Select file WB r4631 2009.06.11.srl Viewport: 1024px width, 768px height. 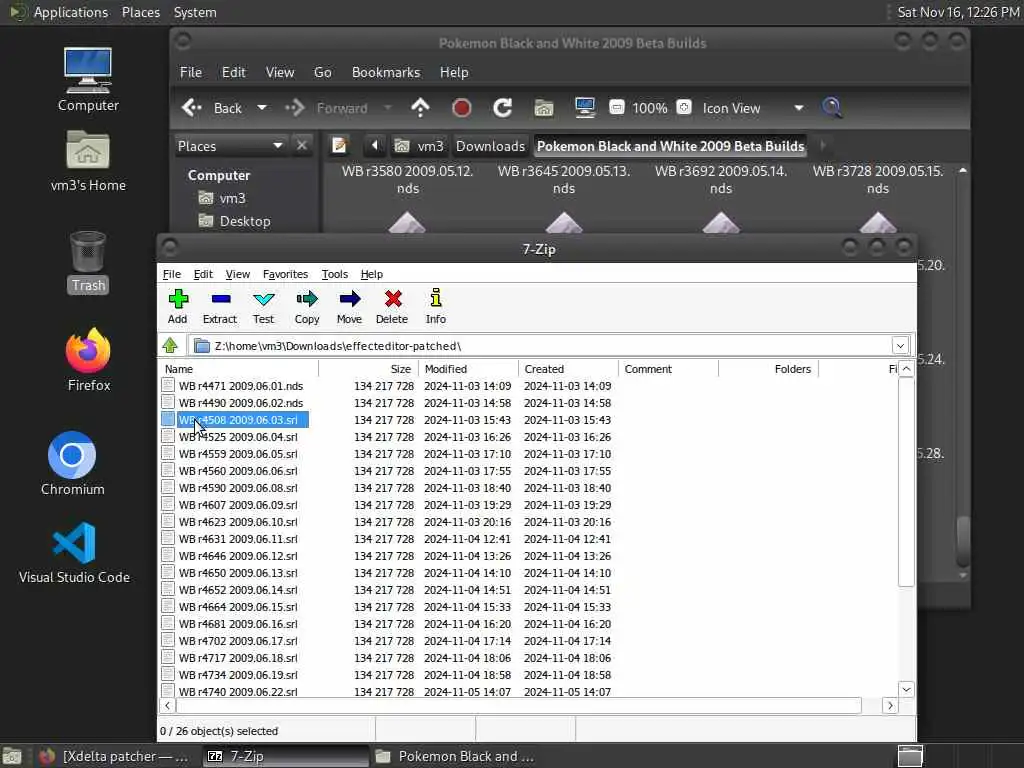click(238, 539)
